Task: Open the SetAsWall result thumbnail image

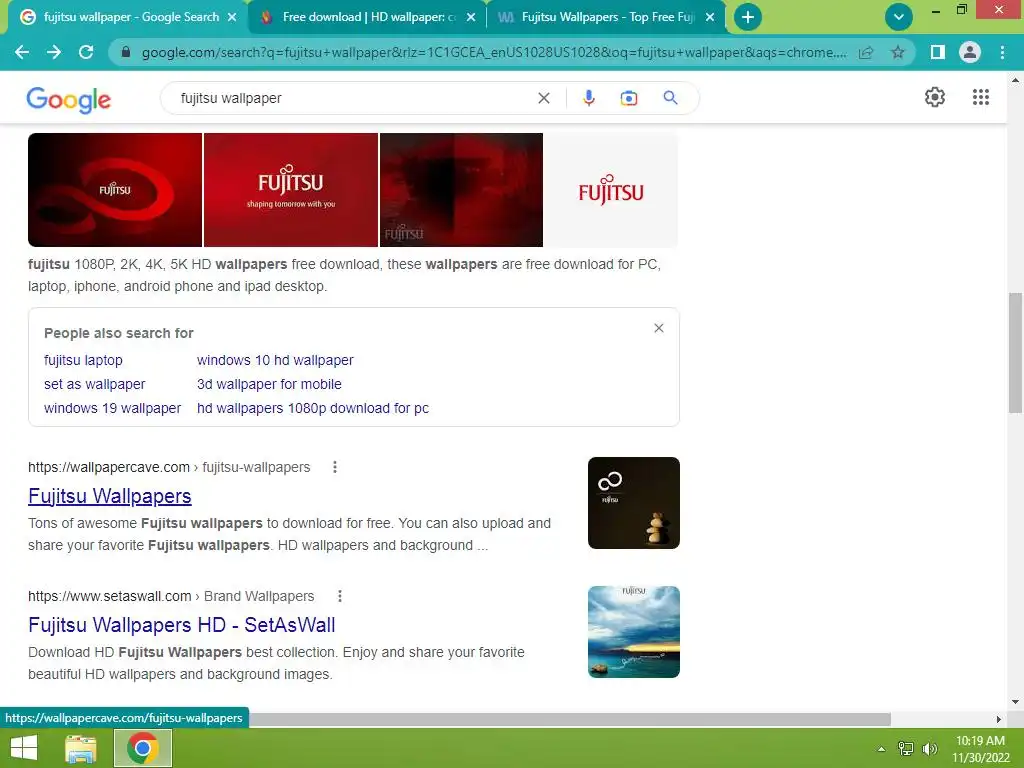Action: (x=633, y=632)
